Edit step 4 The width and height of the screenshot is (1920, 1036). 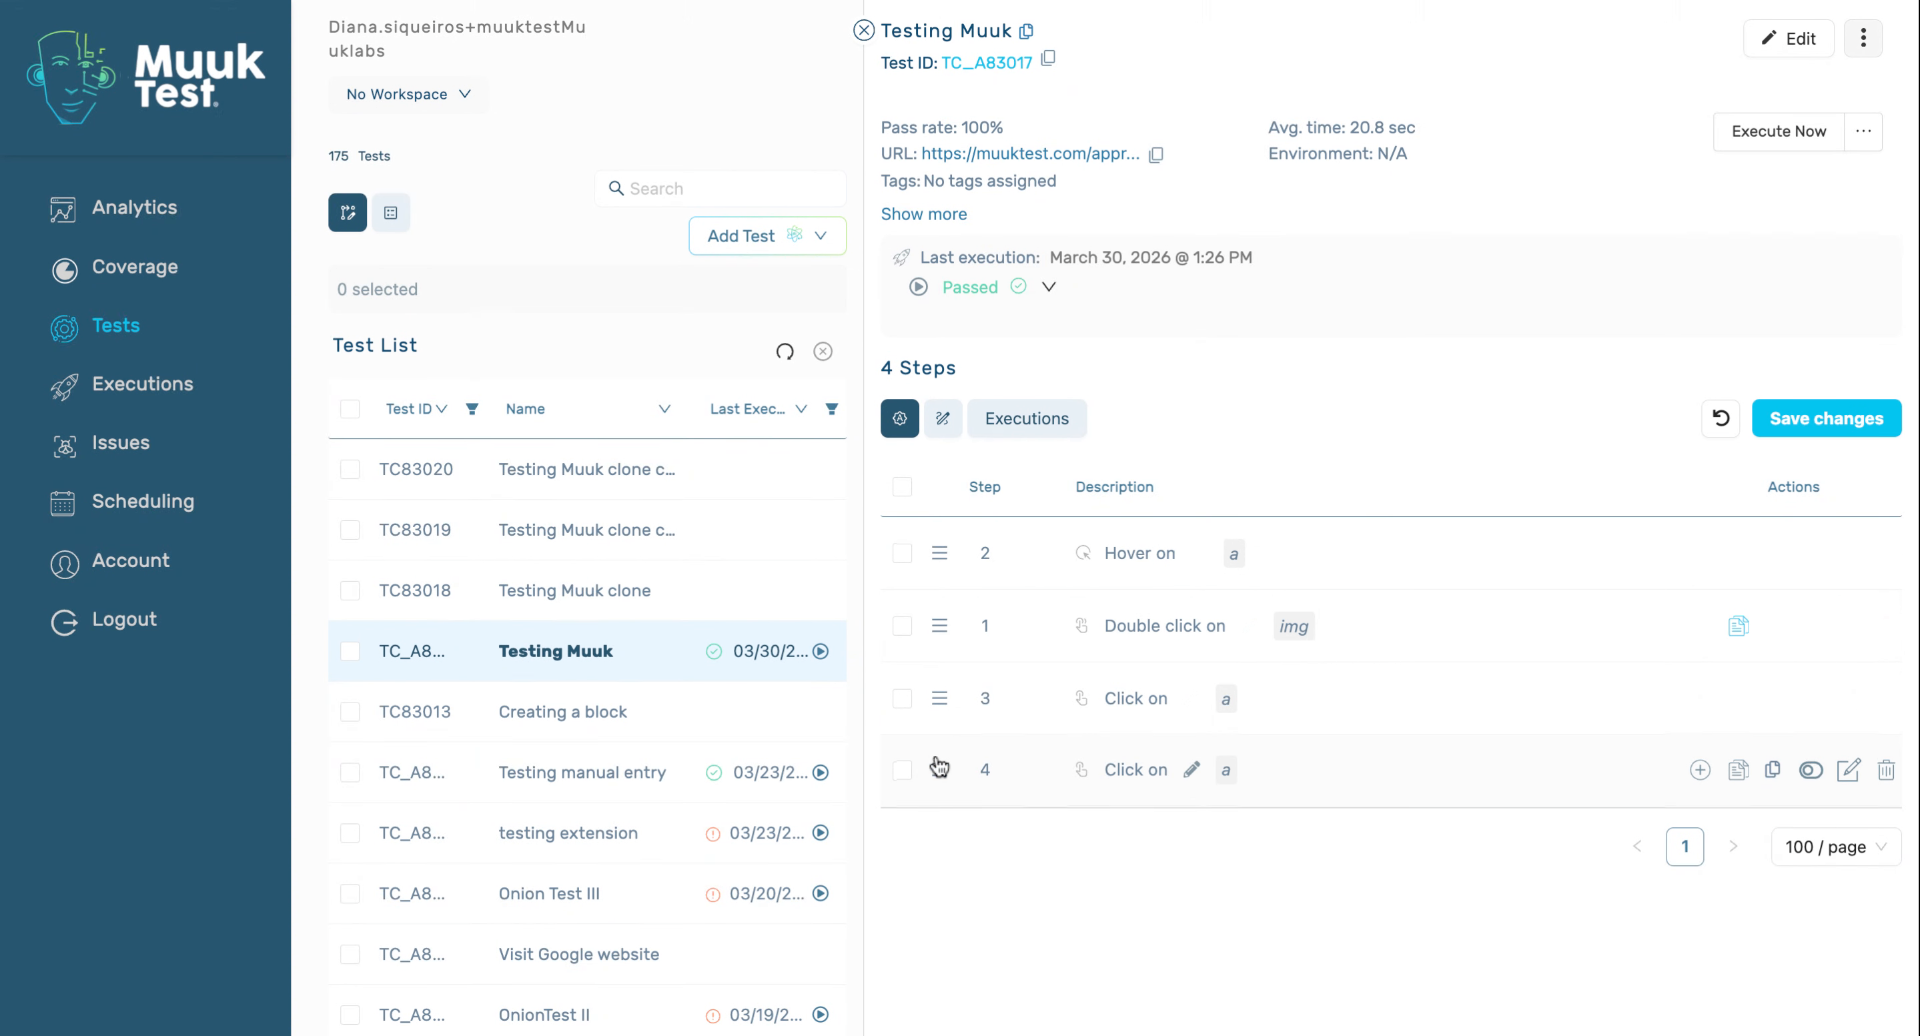[x=1848, y=770]
